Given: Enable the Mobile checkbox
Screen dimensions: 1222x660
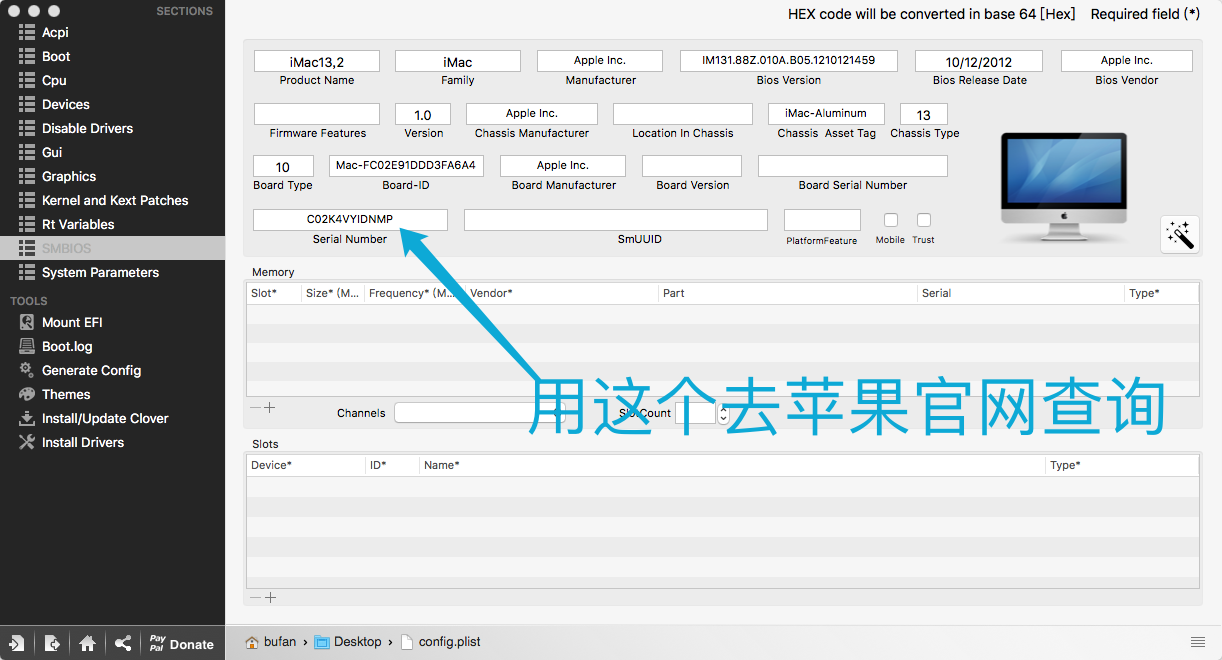Looking at the screenshot, I should point(890,220).
